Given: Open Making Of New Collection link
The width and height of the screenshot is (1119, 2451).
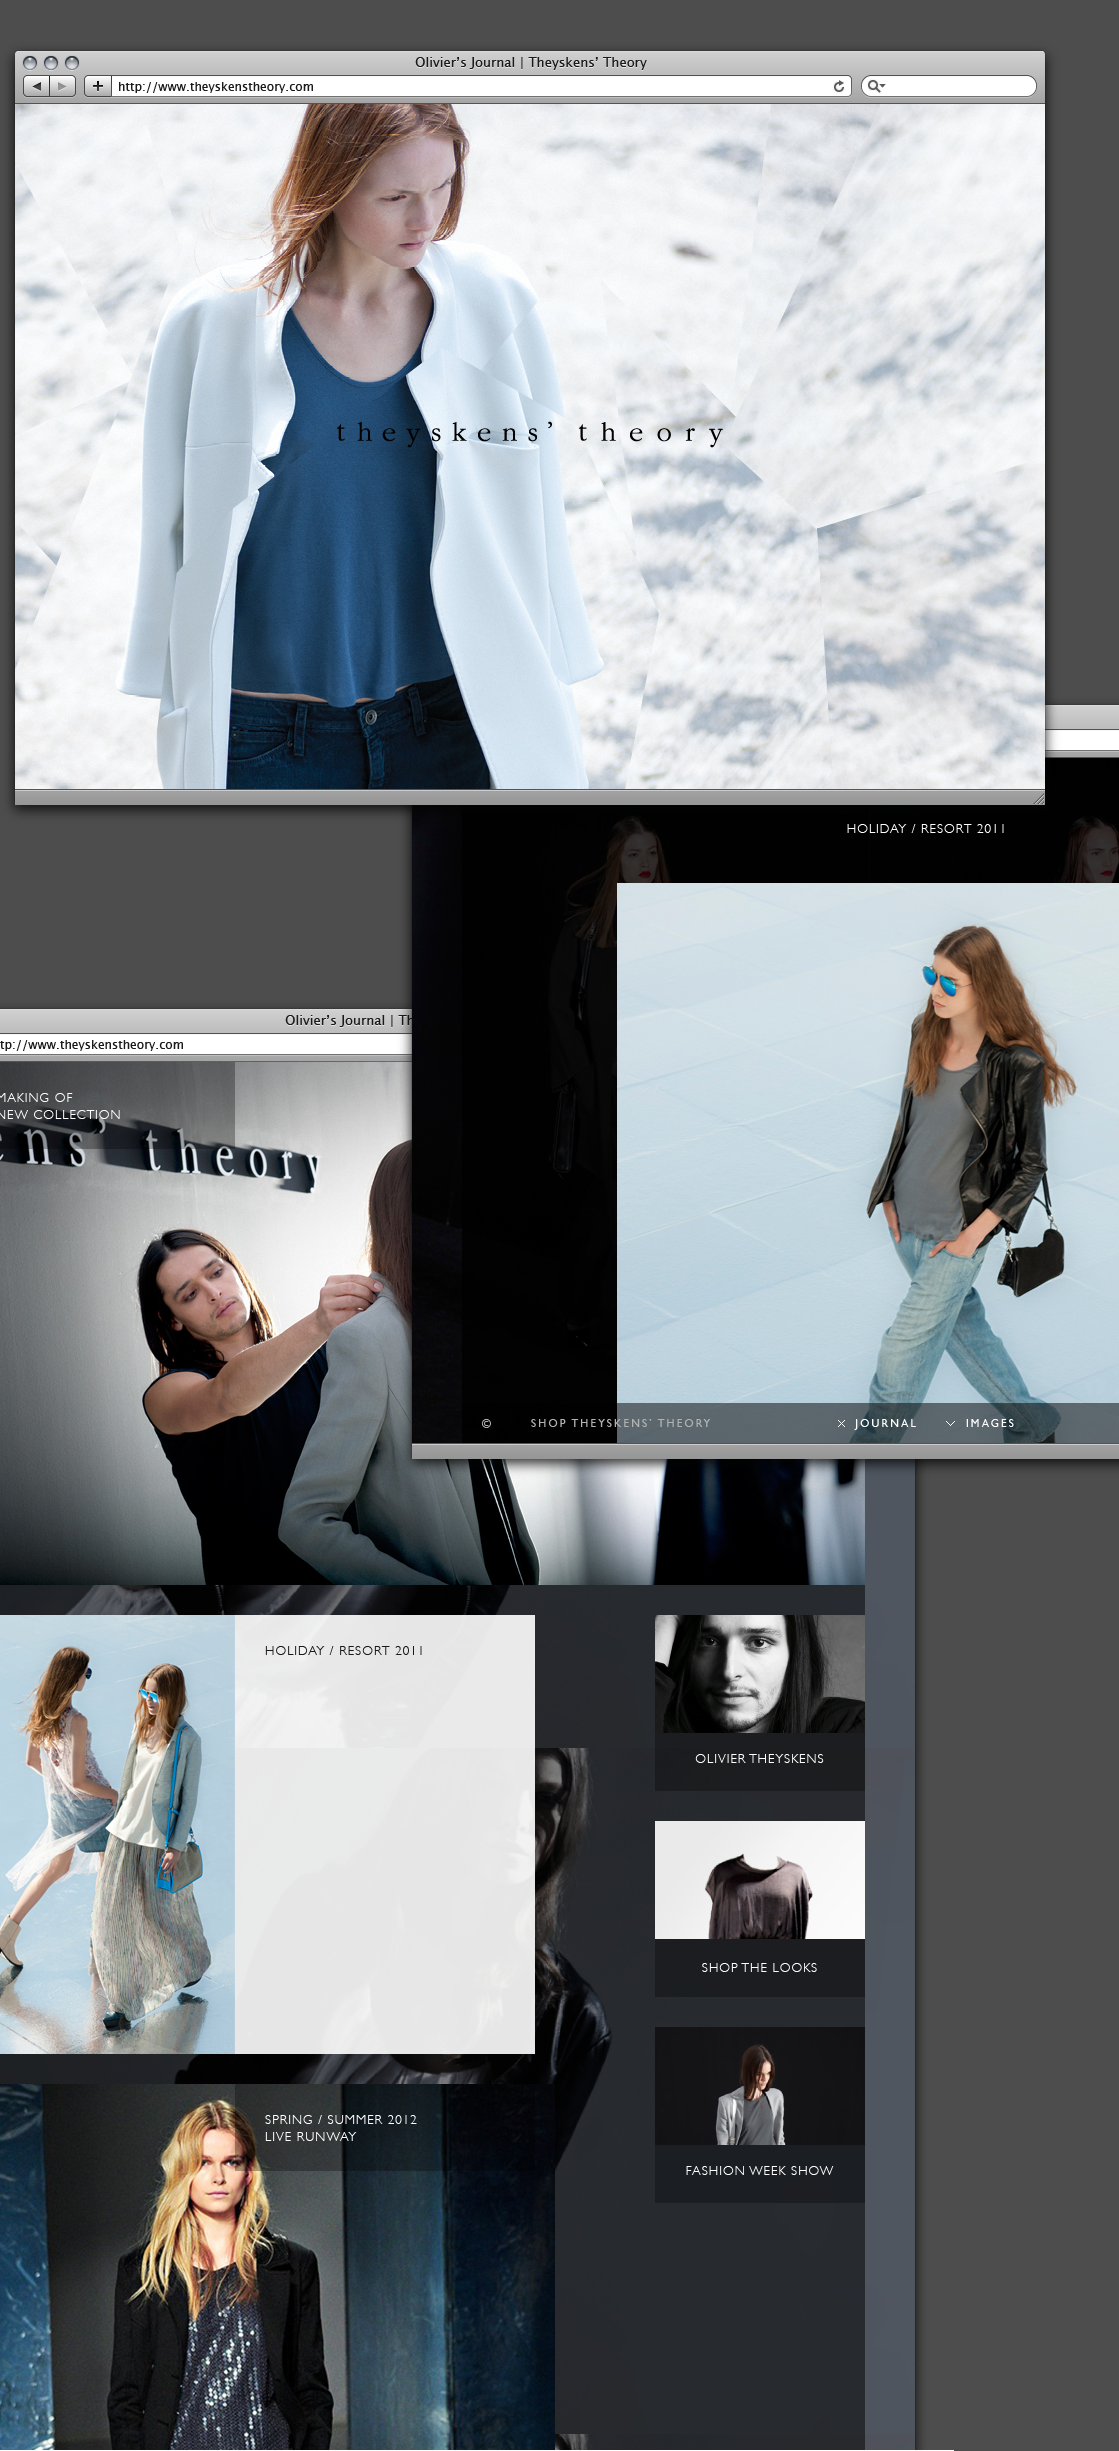Looking at the screenshot, I should tap(60, 1106).
